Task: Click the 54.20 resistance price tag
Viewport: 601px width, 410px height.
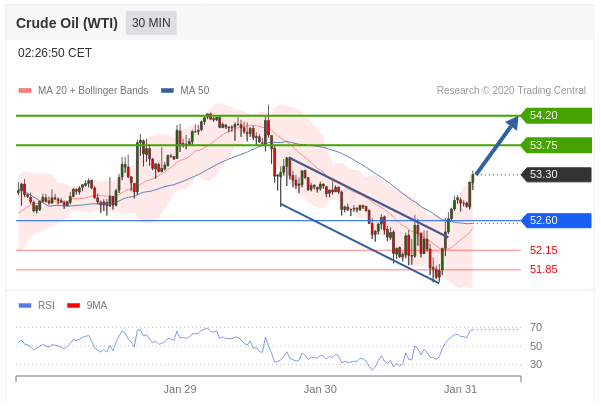Action: point(556,115)
